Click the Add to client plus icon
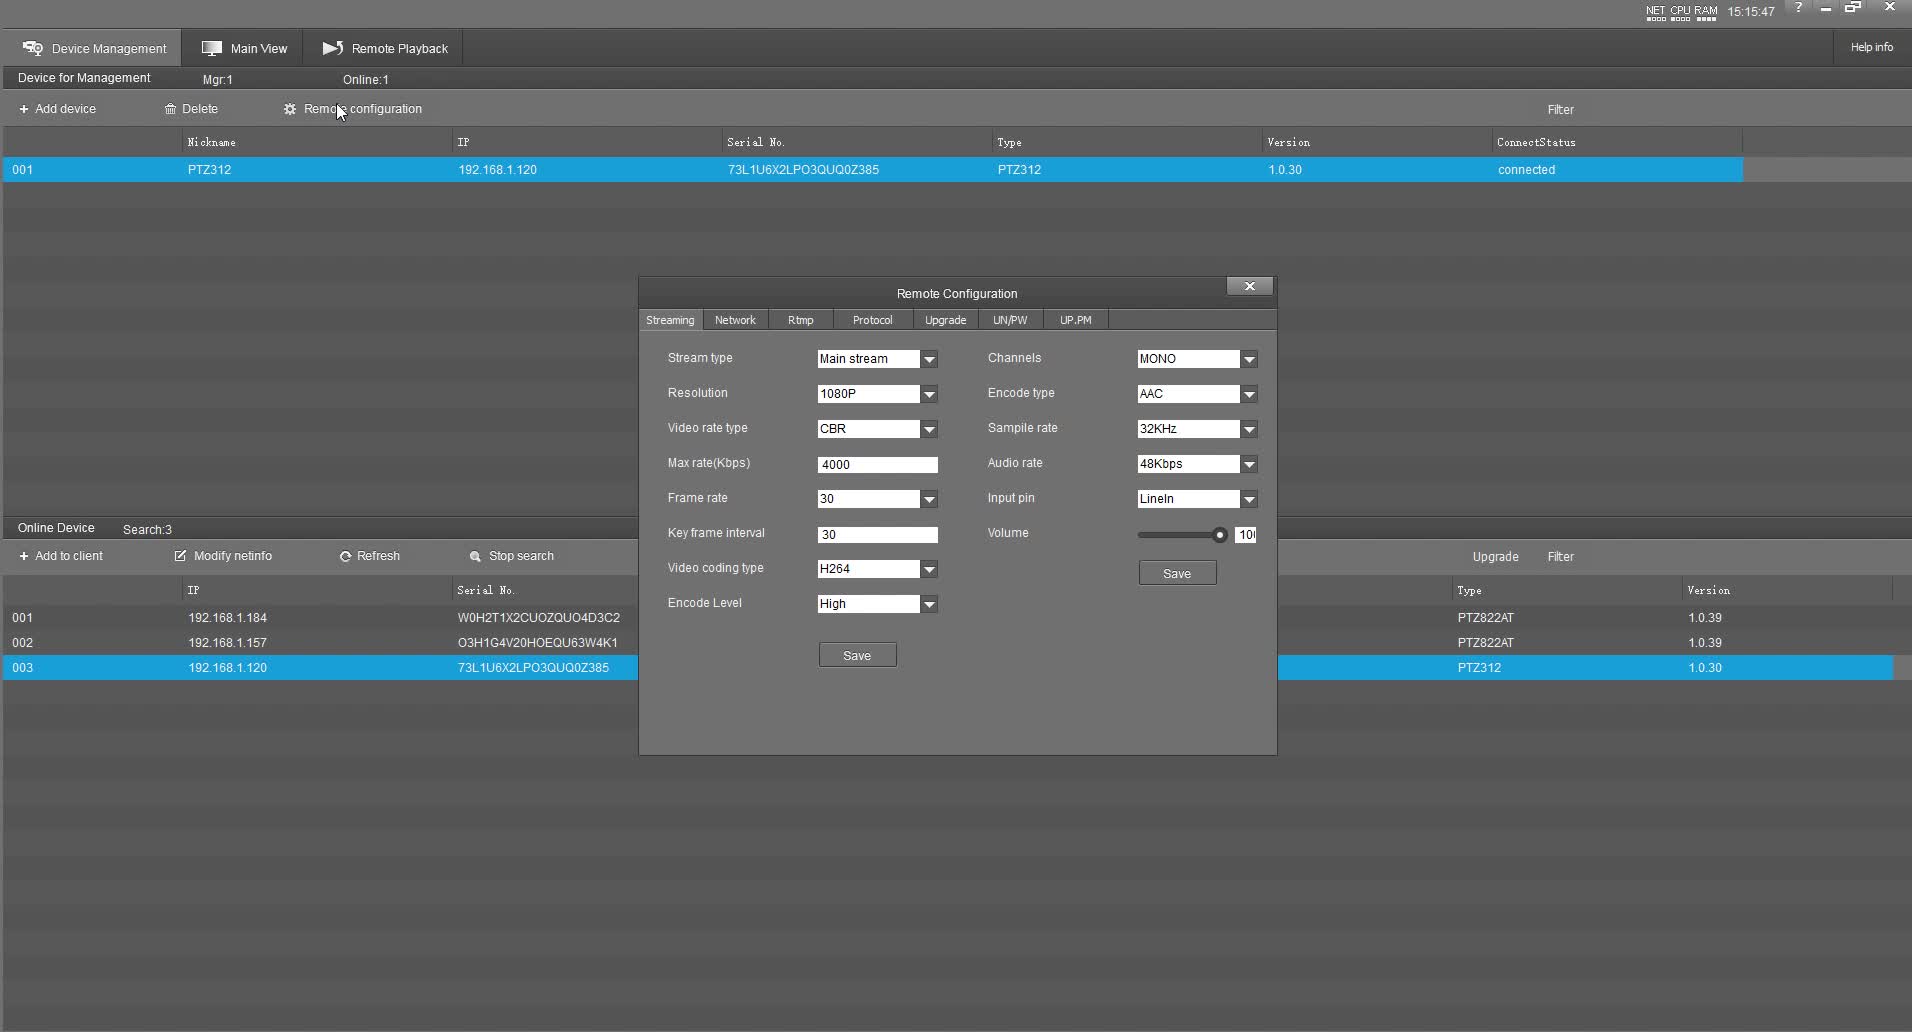This screenshot has height=1032, width=1912. pyautogui.click(x=24, y=556)
